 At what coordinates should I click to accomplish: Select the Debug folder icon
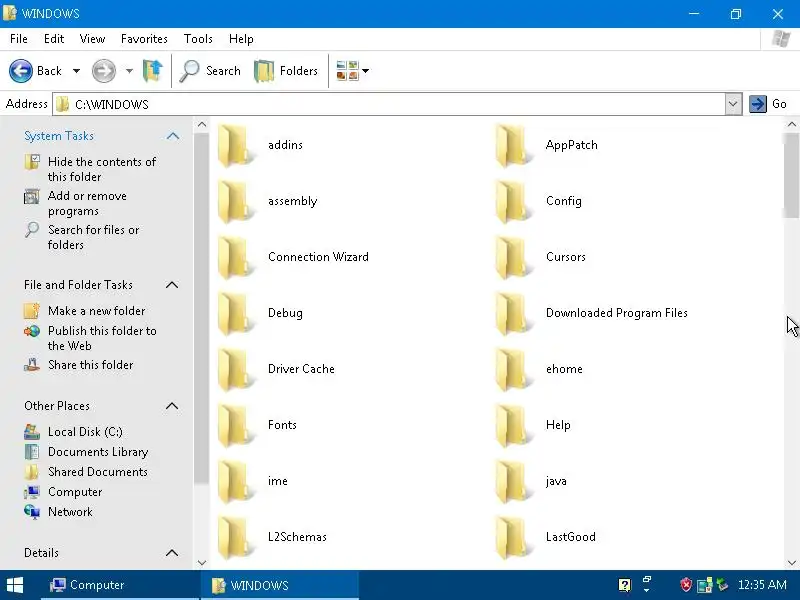coord(235,313)
